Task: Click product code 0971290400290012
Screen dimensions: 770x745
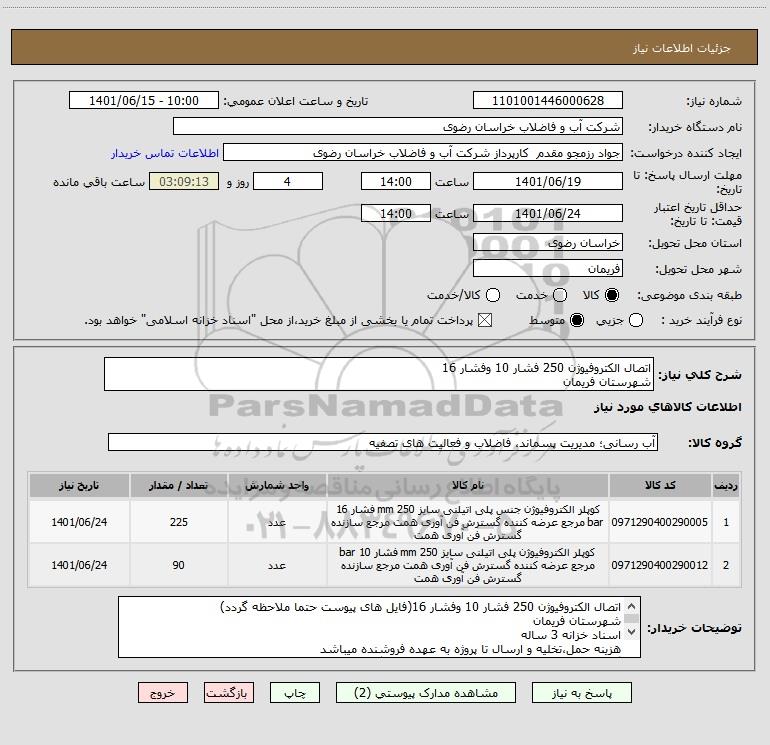Action: click(x=660, y=565)
